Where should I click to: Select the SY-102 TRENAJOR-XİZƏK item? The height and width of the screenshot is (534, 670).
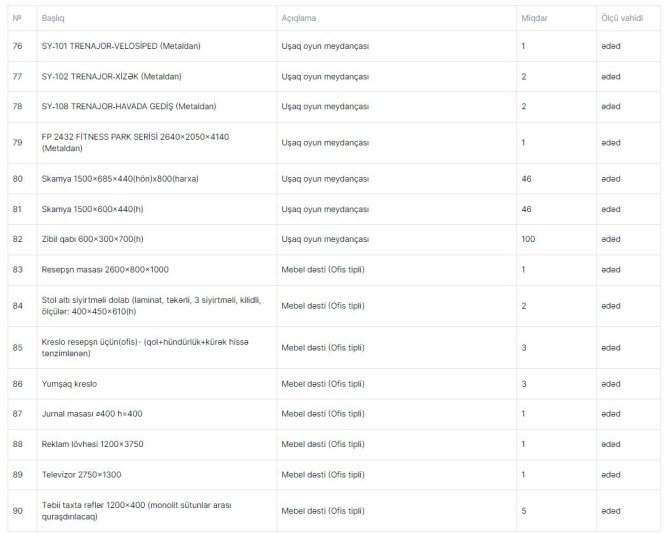(x=112, y=76)
